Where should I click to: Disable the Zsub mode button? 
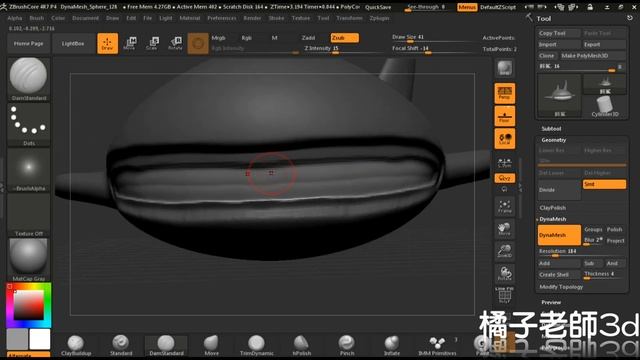pyautogui.click(x=344, y=38)
